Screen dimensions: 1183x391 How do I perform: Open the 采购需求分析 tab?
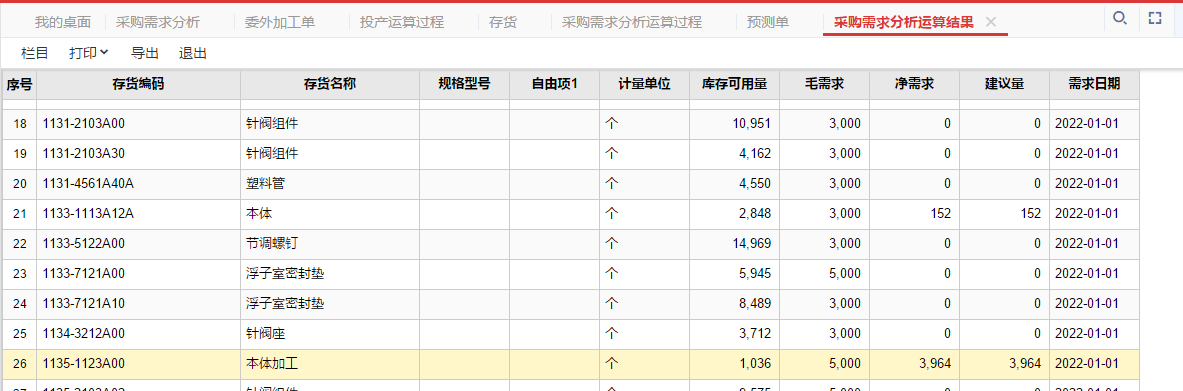click(x=158, y=22)
